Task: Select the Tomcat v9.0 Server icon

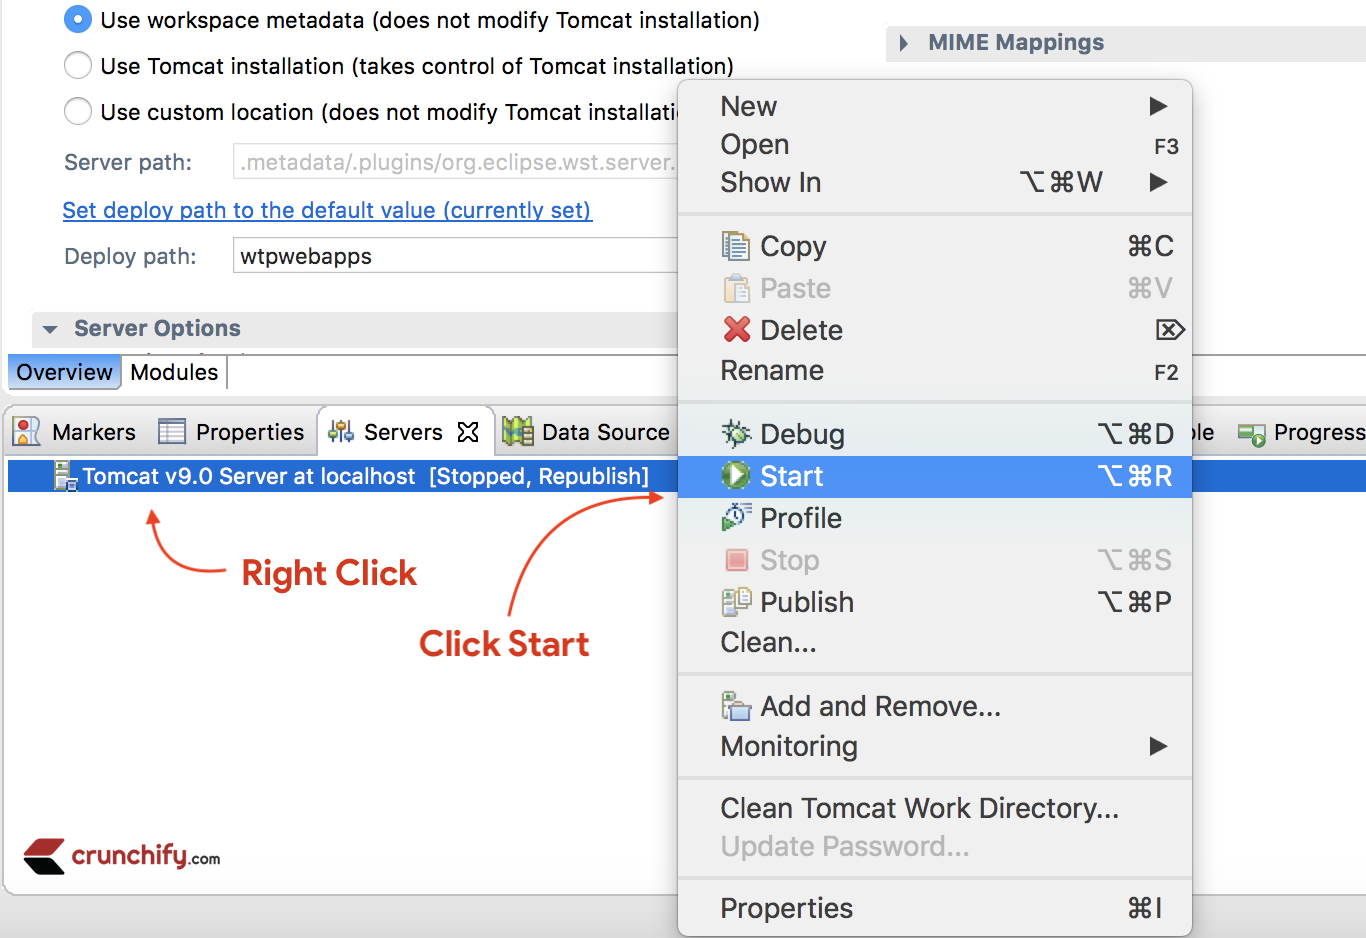Action: (x=66, y=476)
